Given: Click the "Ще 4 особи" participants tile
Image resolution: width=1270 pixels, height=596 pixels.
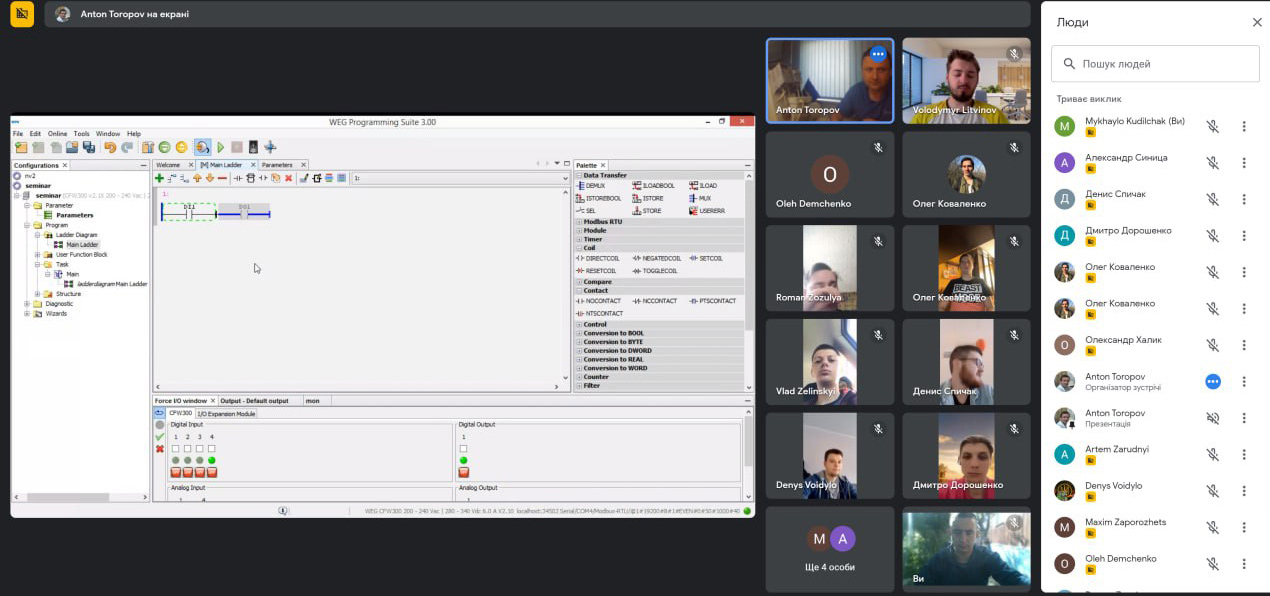Looking at the screenshot, I should coord(830,550).
